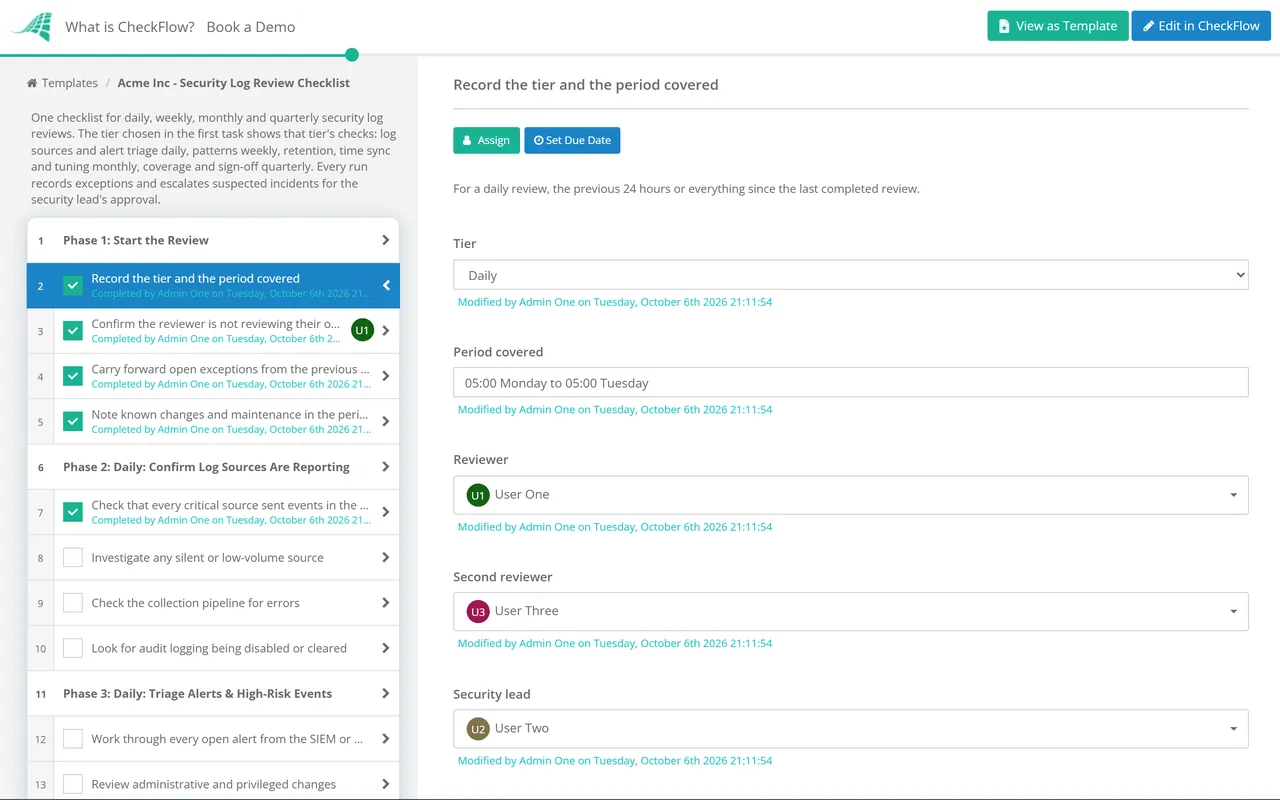1280x800 pixels.
Task: Uncheck task 3 Confirm the reviewer checkbox
Action: point(73,331)
